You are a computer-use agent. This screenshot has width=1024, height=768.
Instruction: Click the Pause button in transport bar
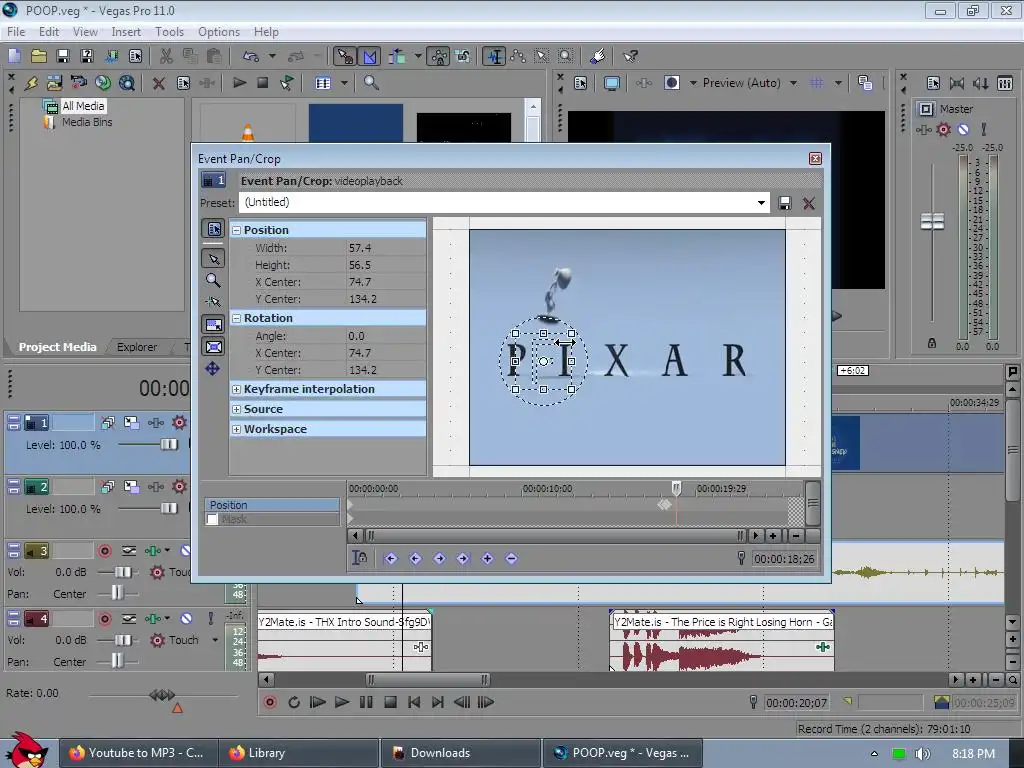tap(366, 703)
